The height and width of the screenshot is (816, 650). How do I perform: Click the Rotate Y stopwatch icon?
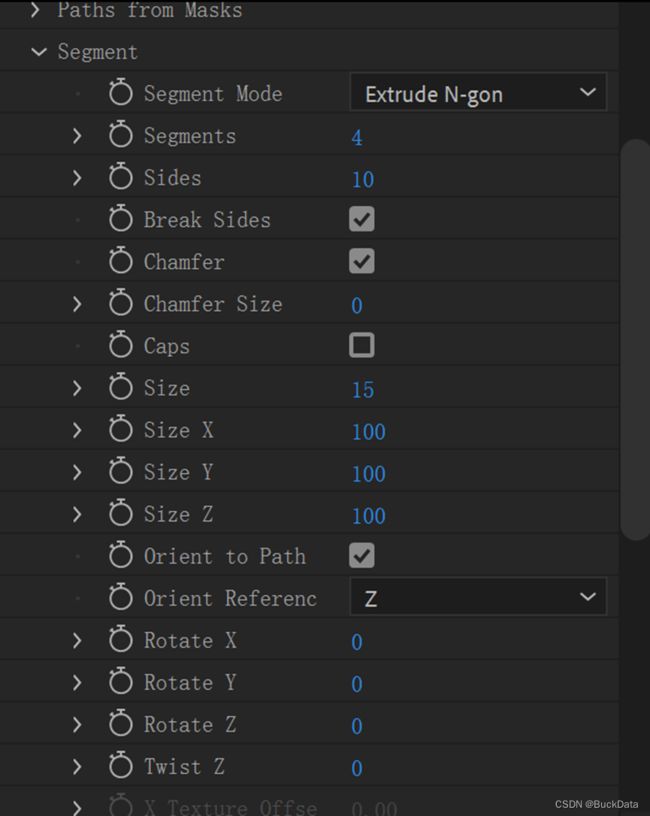coord(121,681)
